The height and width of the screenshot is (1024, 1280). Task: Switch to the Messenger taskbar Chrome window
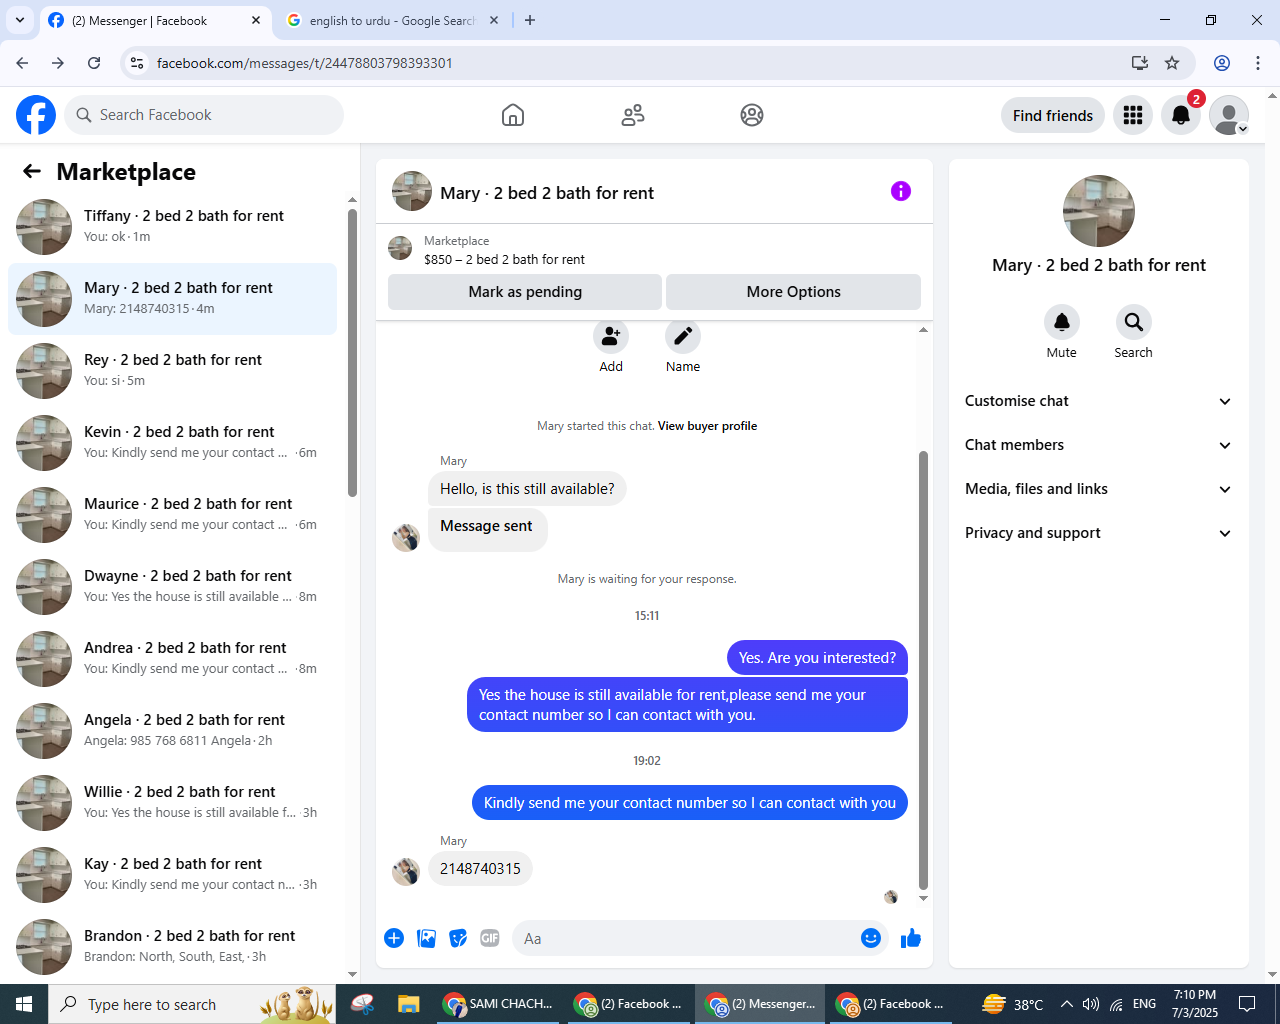coord(760,1004)
